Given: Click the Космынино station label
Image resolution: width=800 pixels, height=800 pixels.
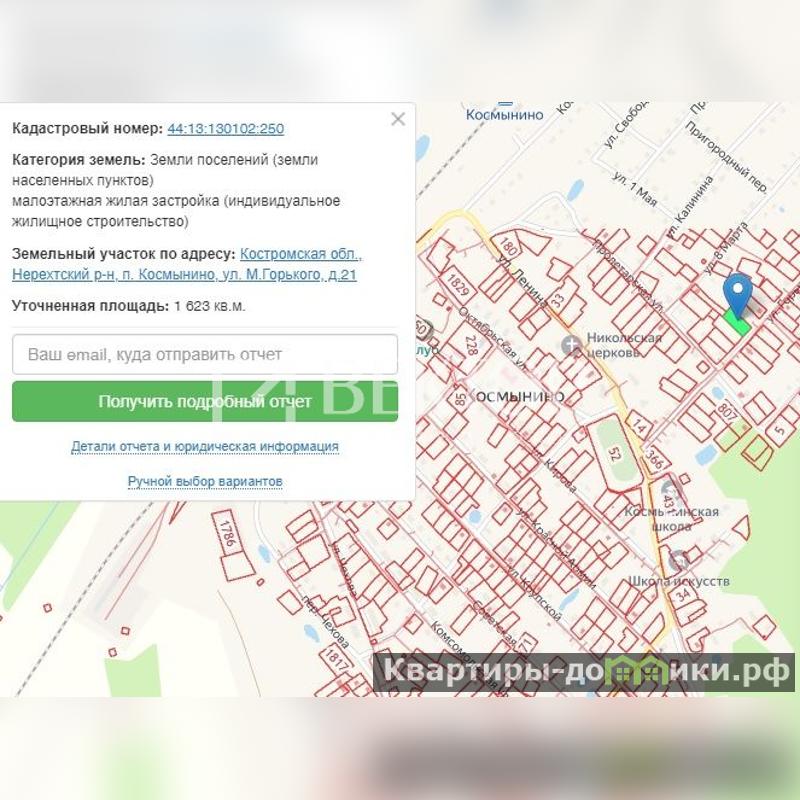Looking at the screenshot, I should click(504, 114).
